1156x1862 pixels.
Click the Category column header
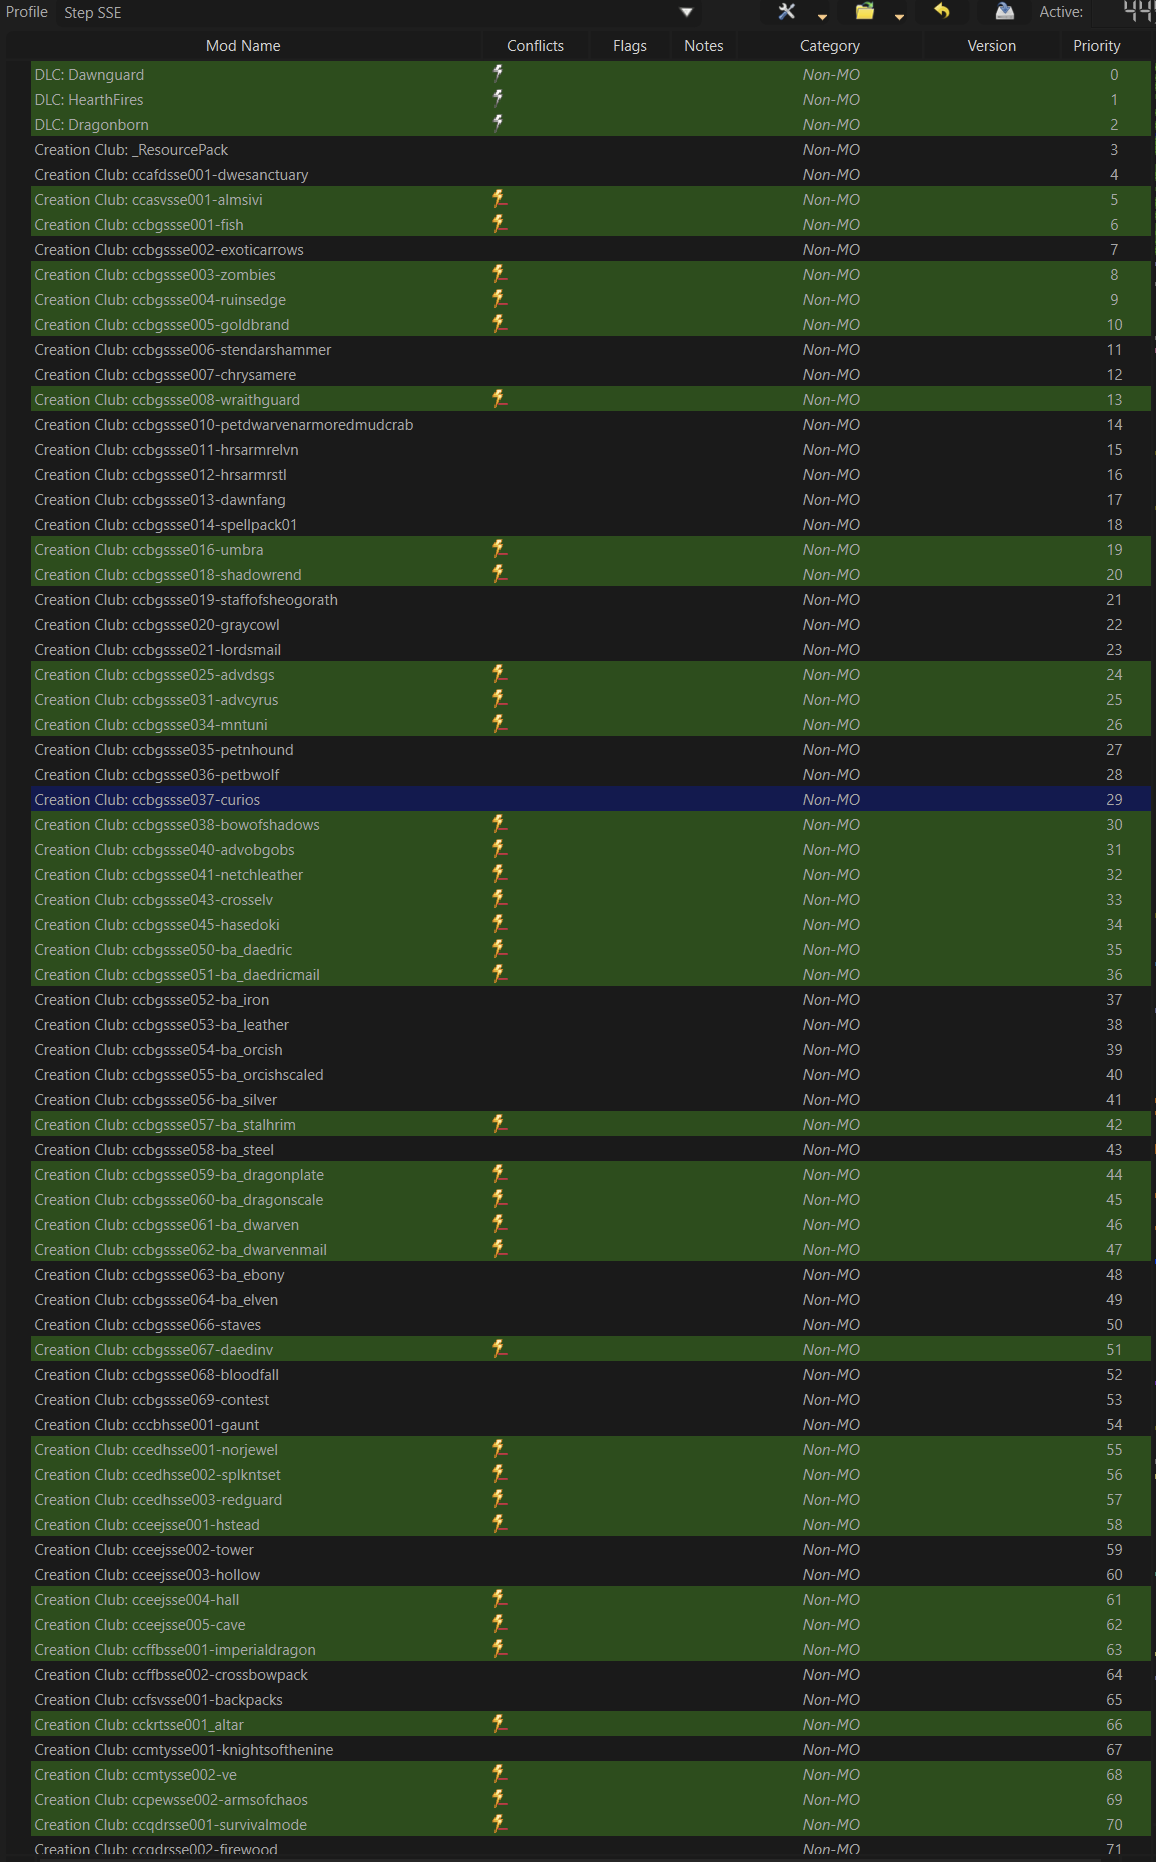pyautogui.click(x=829, y=46)
